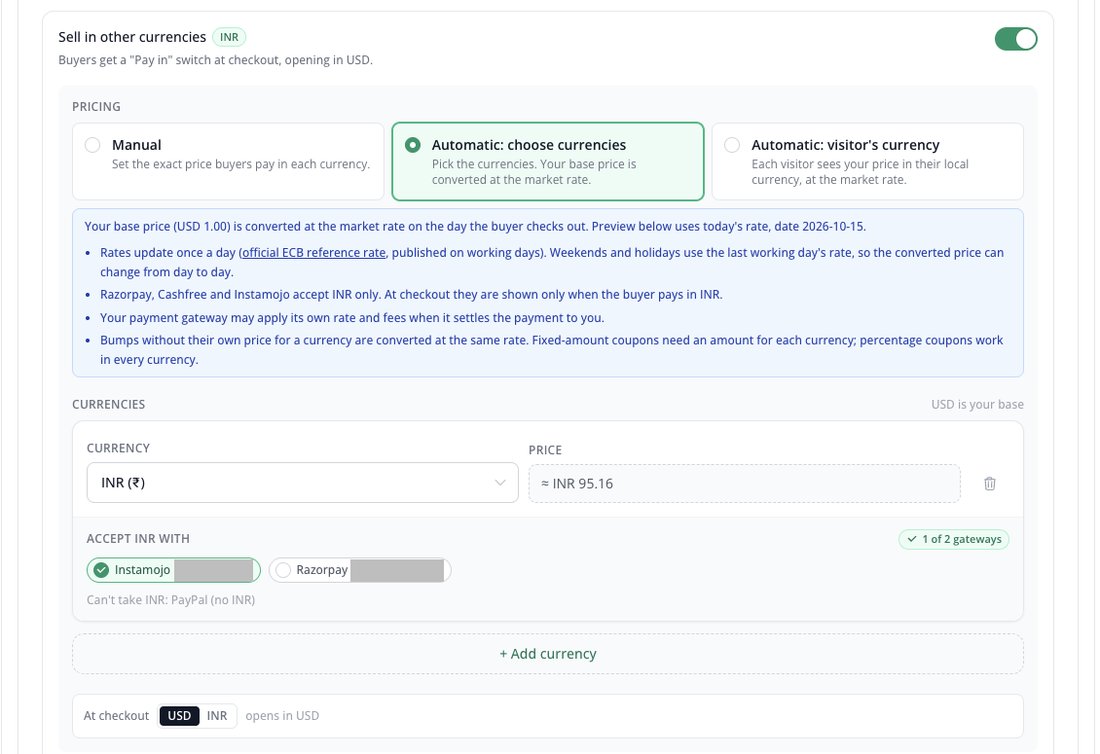Toggle off Sell in other currencies switch
Screen dimensions: 1100x754
pyautogui.click(x=1015, y=39)
